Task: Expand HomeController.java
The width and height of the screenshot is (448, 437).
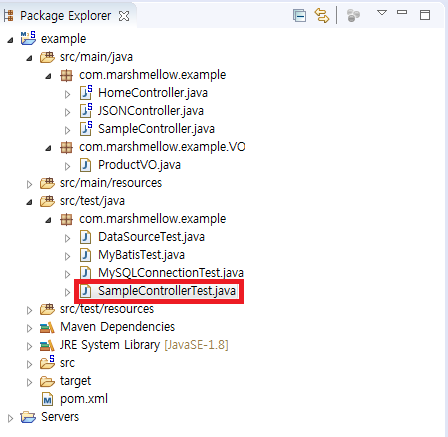Action: (67, 94)
